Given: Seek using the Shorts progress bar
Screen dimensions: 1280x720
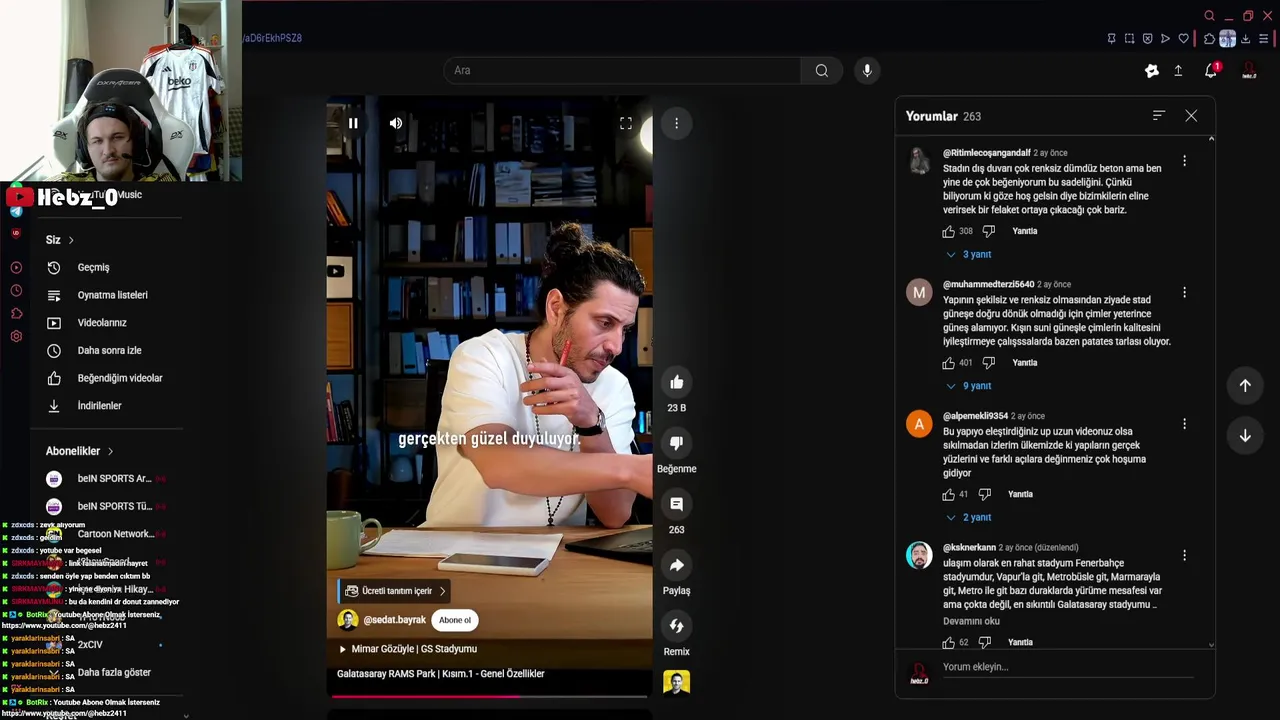Looking at the screenshot, I should tap(489, 696).
